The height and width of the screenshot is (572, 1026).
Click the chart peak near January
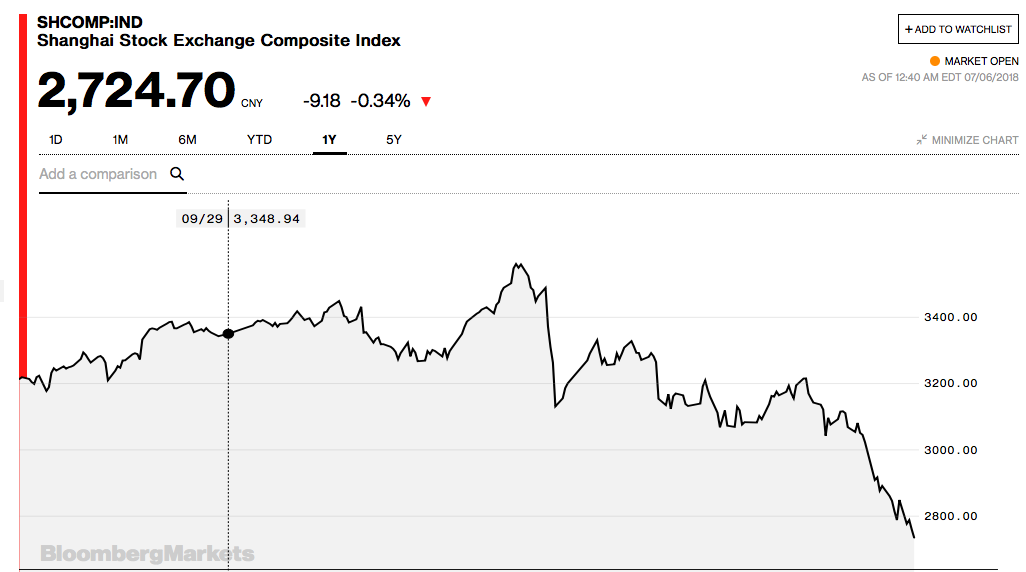pos(518,264)
